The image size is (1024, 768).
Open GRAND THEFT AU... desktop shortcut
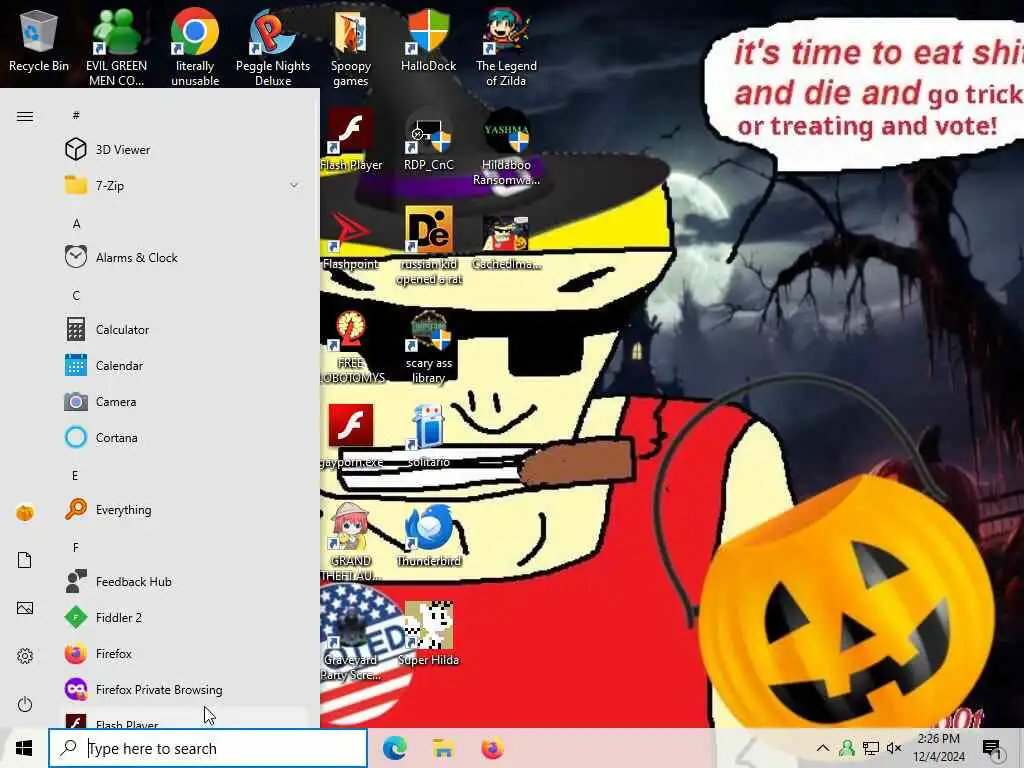click(x=351, y=542)
